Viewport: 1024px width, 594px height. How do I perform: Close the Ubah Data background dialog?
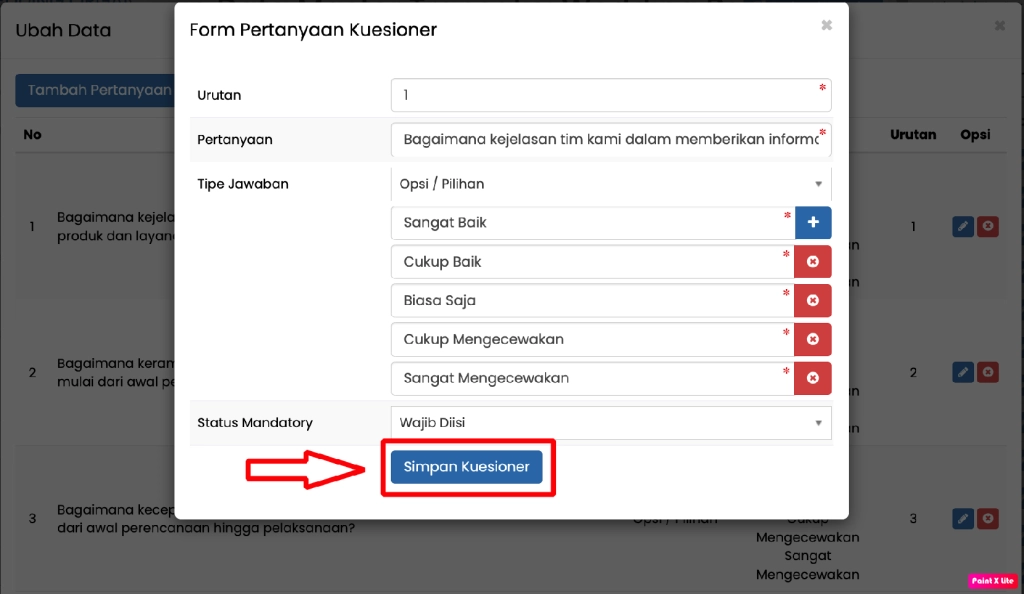1000,26
